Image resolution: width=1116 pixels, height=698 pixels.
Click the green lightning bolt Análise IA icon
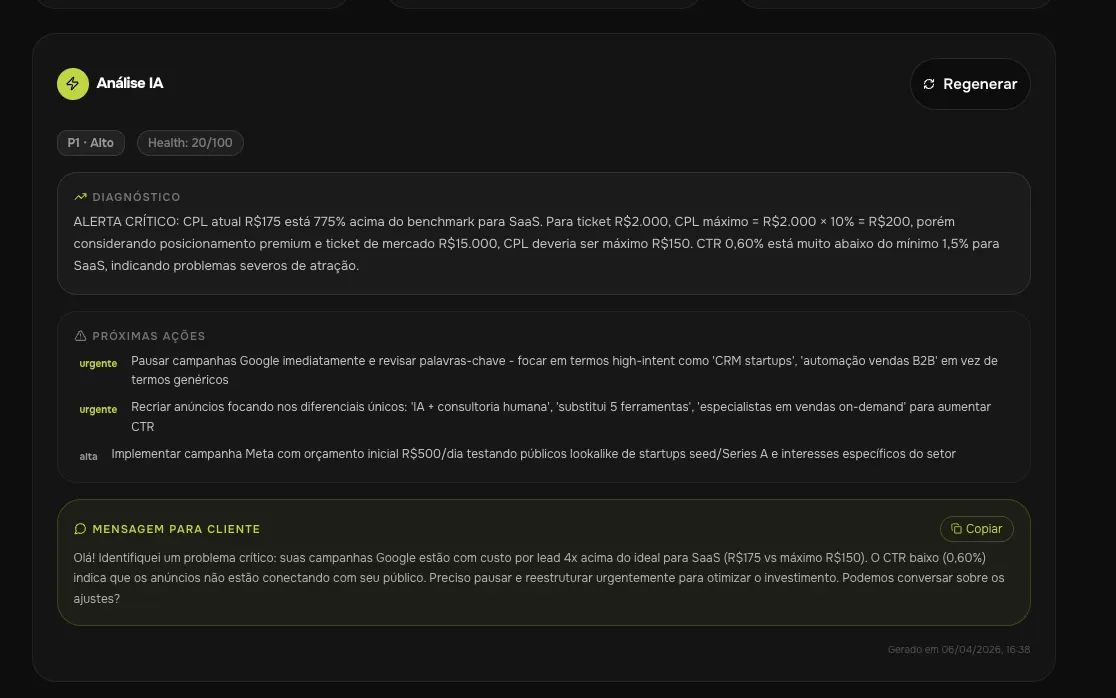pos(73,84)
